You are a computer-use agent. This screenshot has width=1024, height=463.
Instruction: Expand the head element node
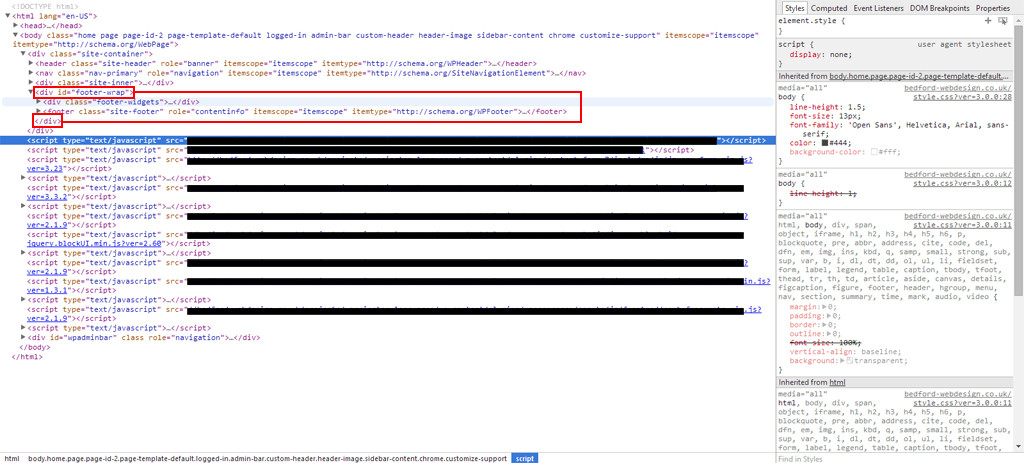tap(17, 26)
